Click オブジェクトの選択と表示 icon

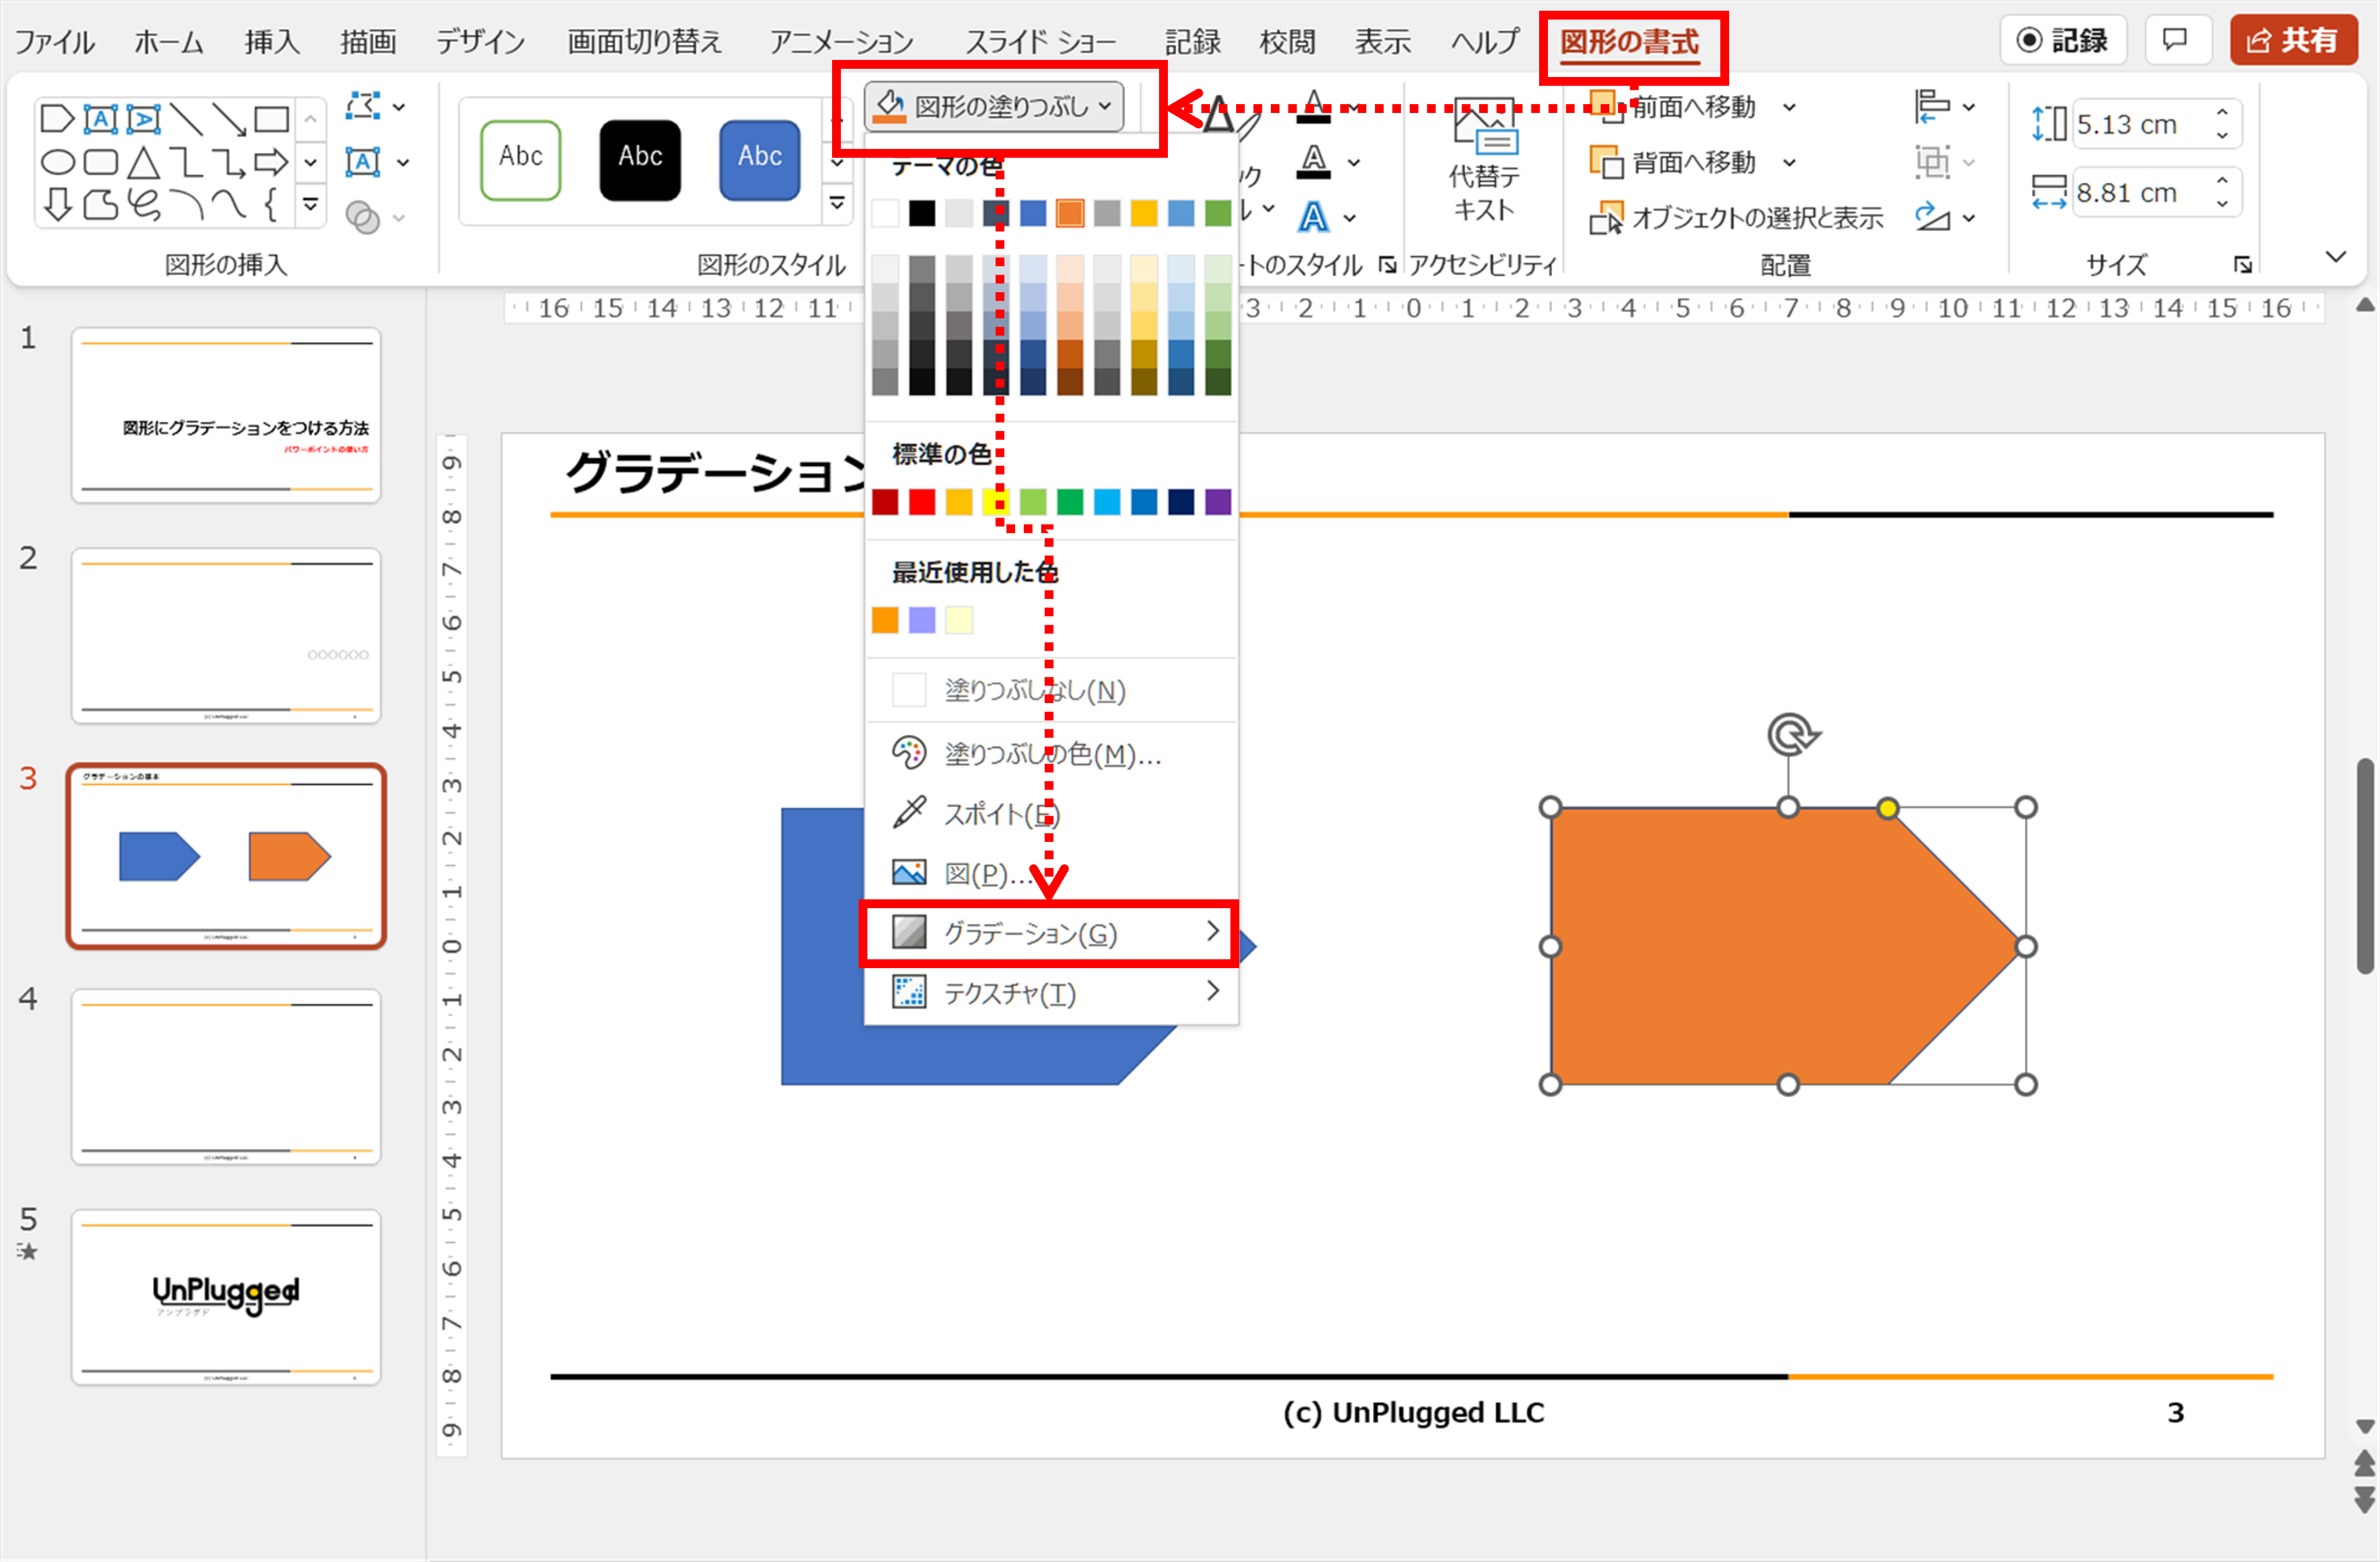[1606, 218]
